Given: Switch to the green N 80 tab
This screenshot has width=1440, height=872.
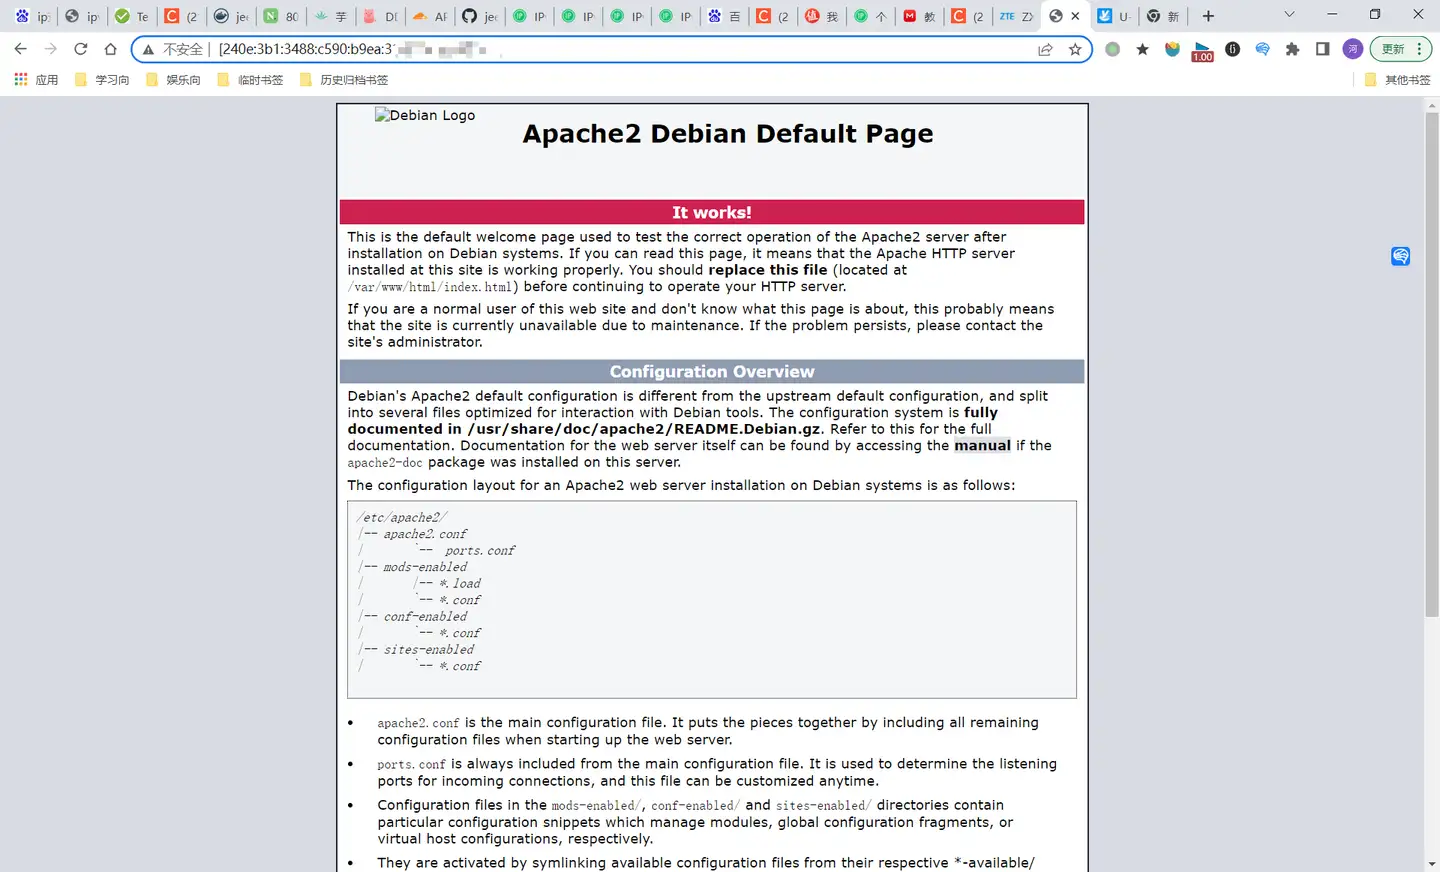Looking at the screenshot, I should click(x=281, y=16).
